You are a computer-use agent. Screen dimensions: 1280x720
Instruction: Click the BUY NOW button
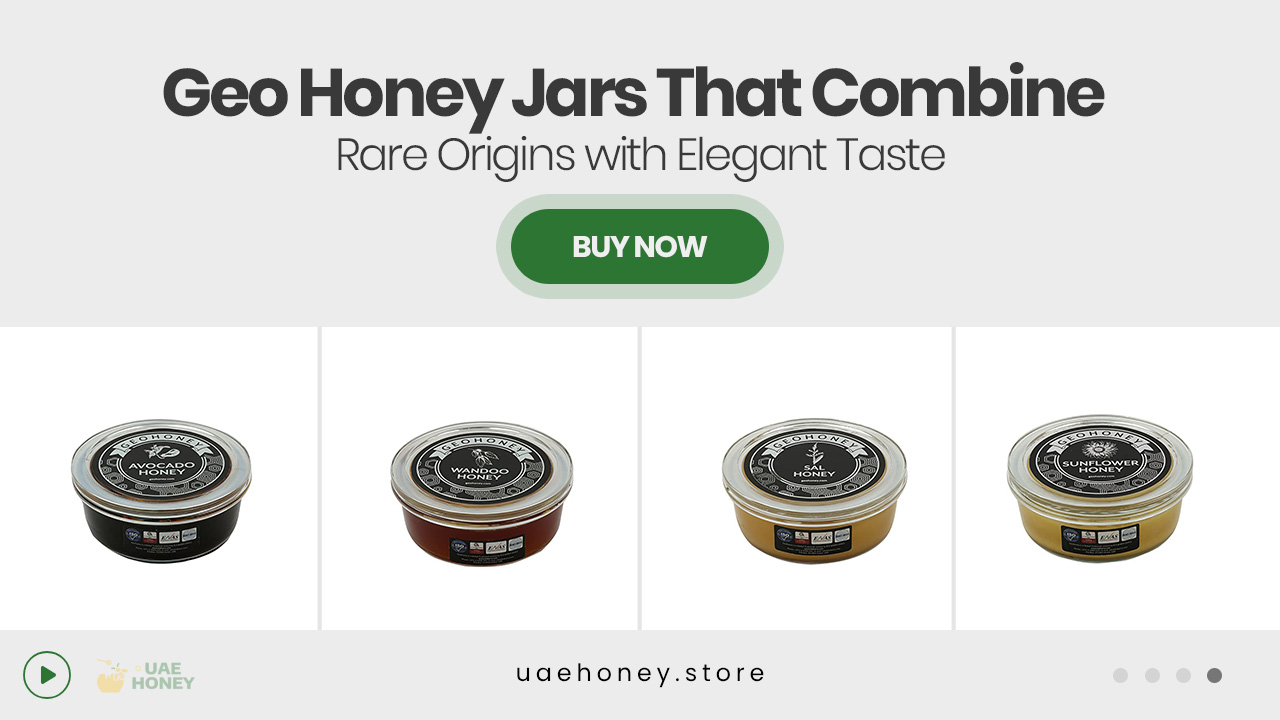click(640, 246)
